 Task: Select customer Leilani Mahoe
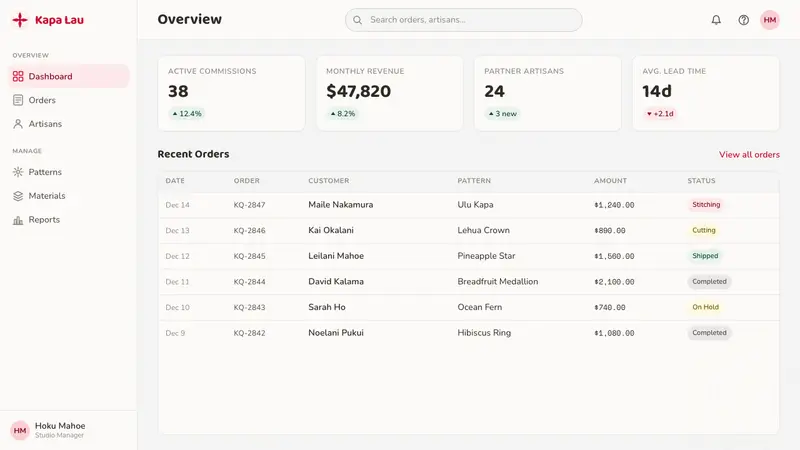(x=336, y=256)
